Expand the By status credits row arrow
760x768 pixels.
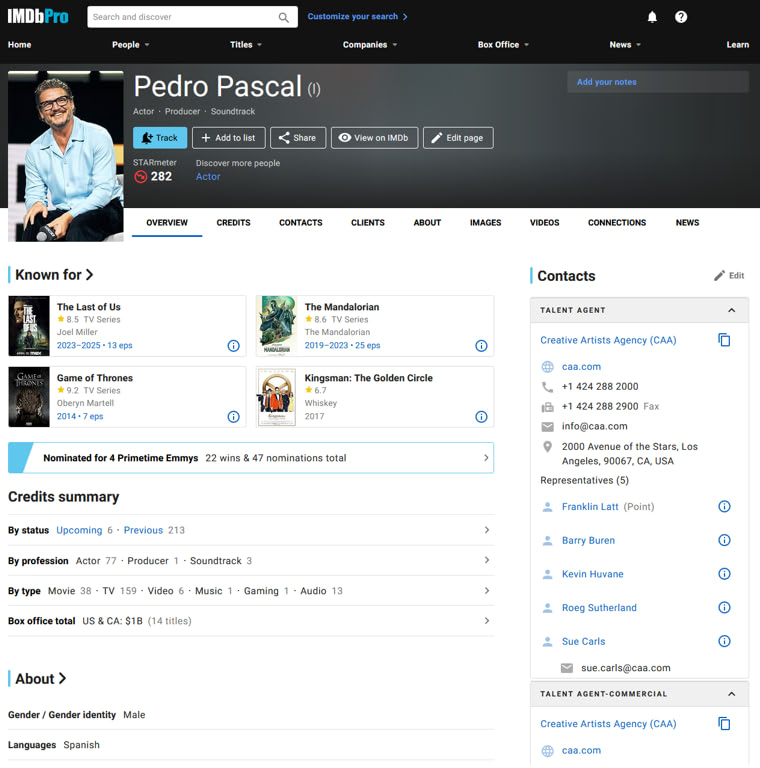(487, 530)
